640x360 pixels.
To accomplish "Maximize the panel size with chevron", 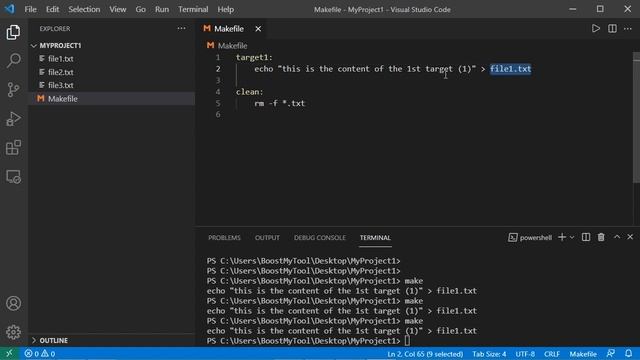I will pos(617,237).
